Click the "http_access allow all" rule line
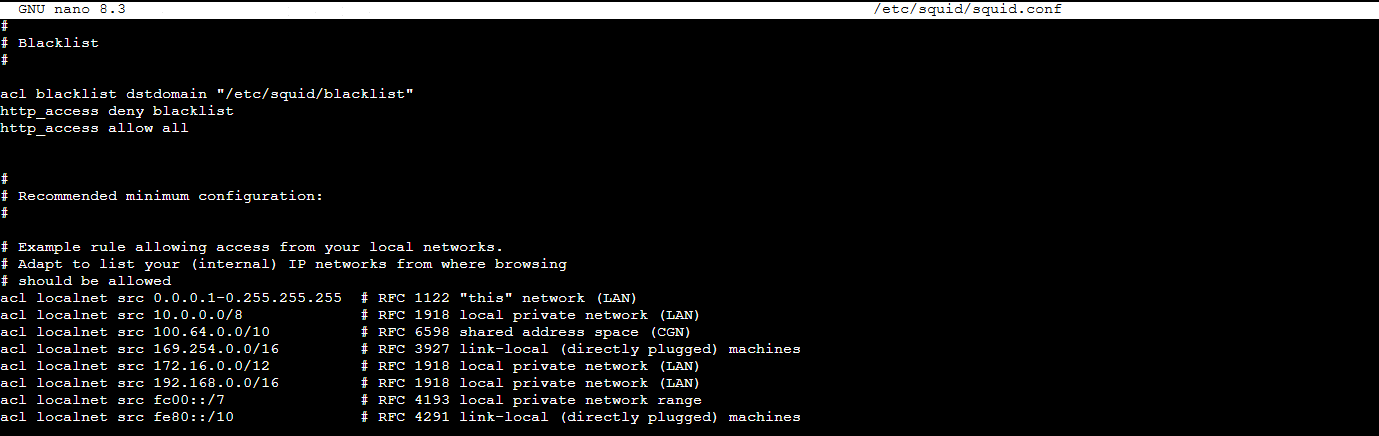 click(95, 128)
